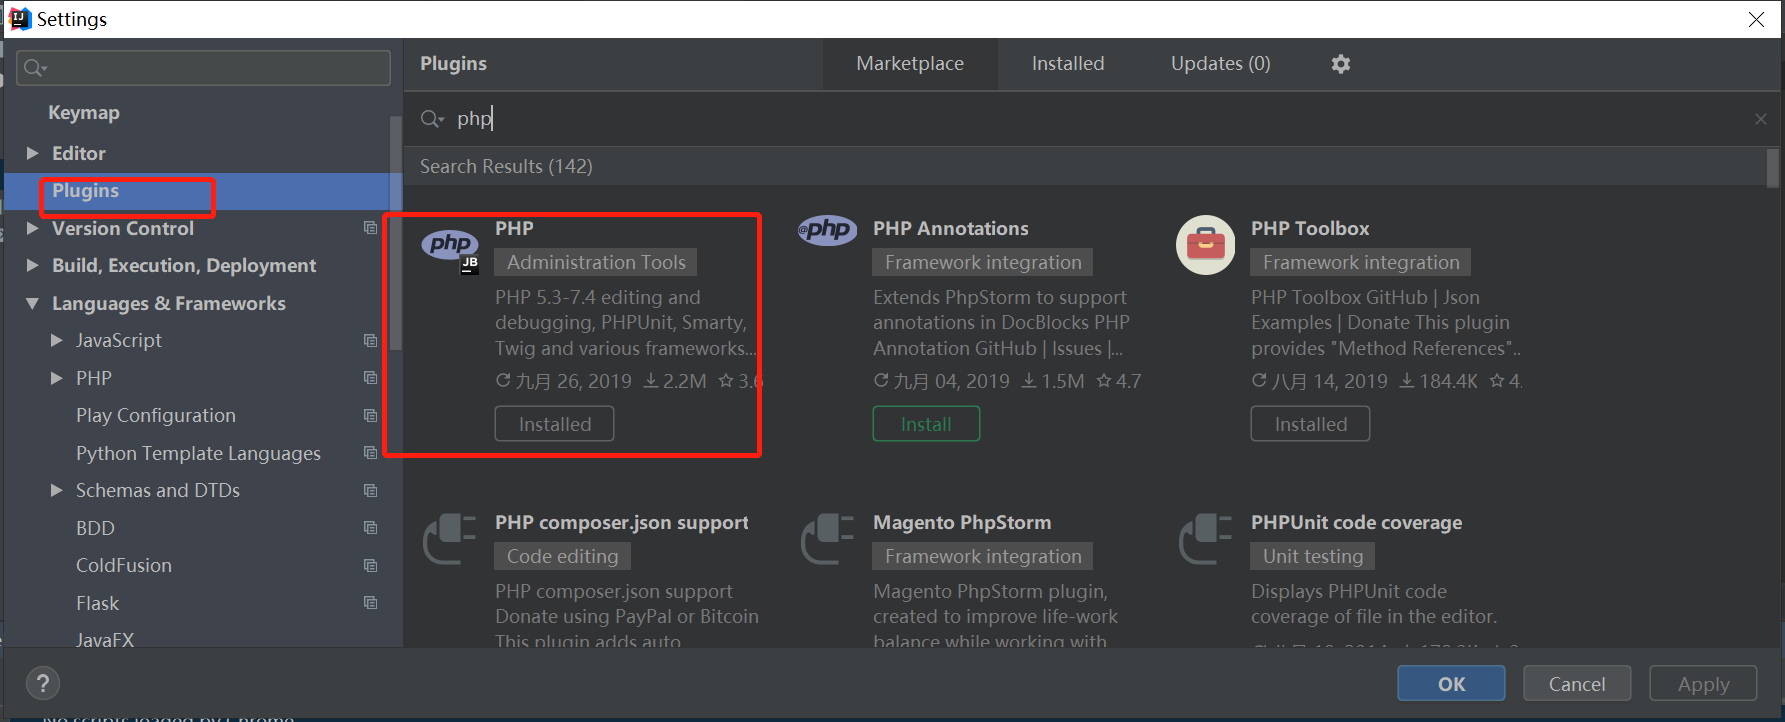This screenshot has height=722, width=1785.
Task: Click the settings tree search field
Action: click(x=204, y=68)
